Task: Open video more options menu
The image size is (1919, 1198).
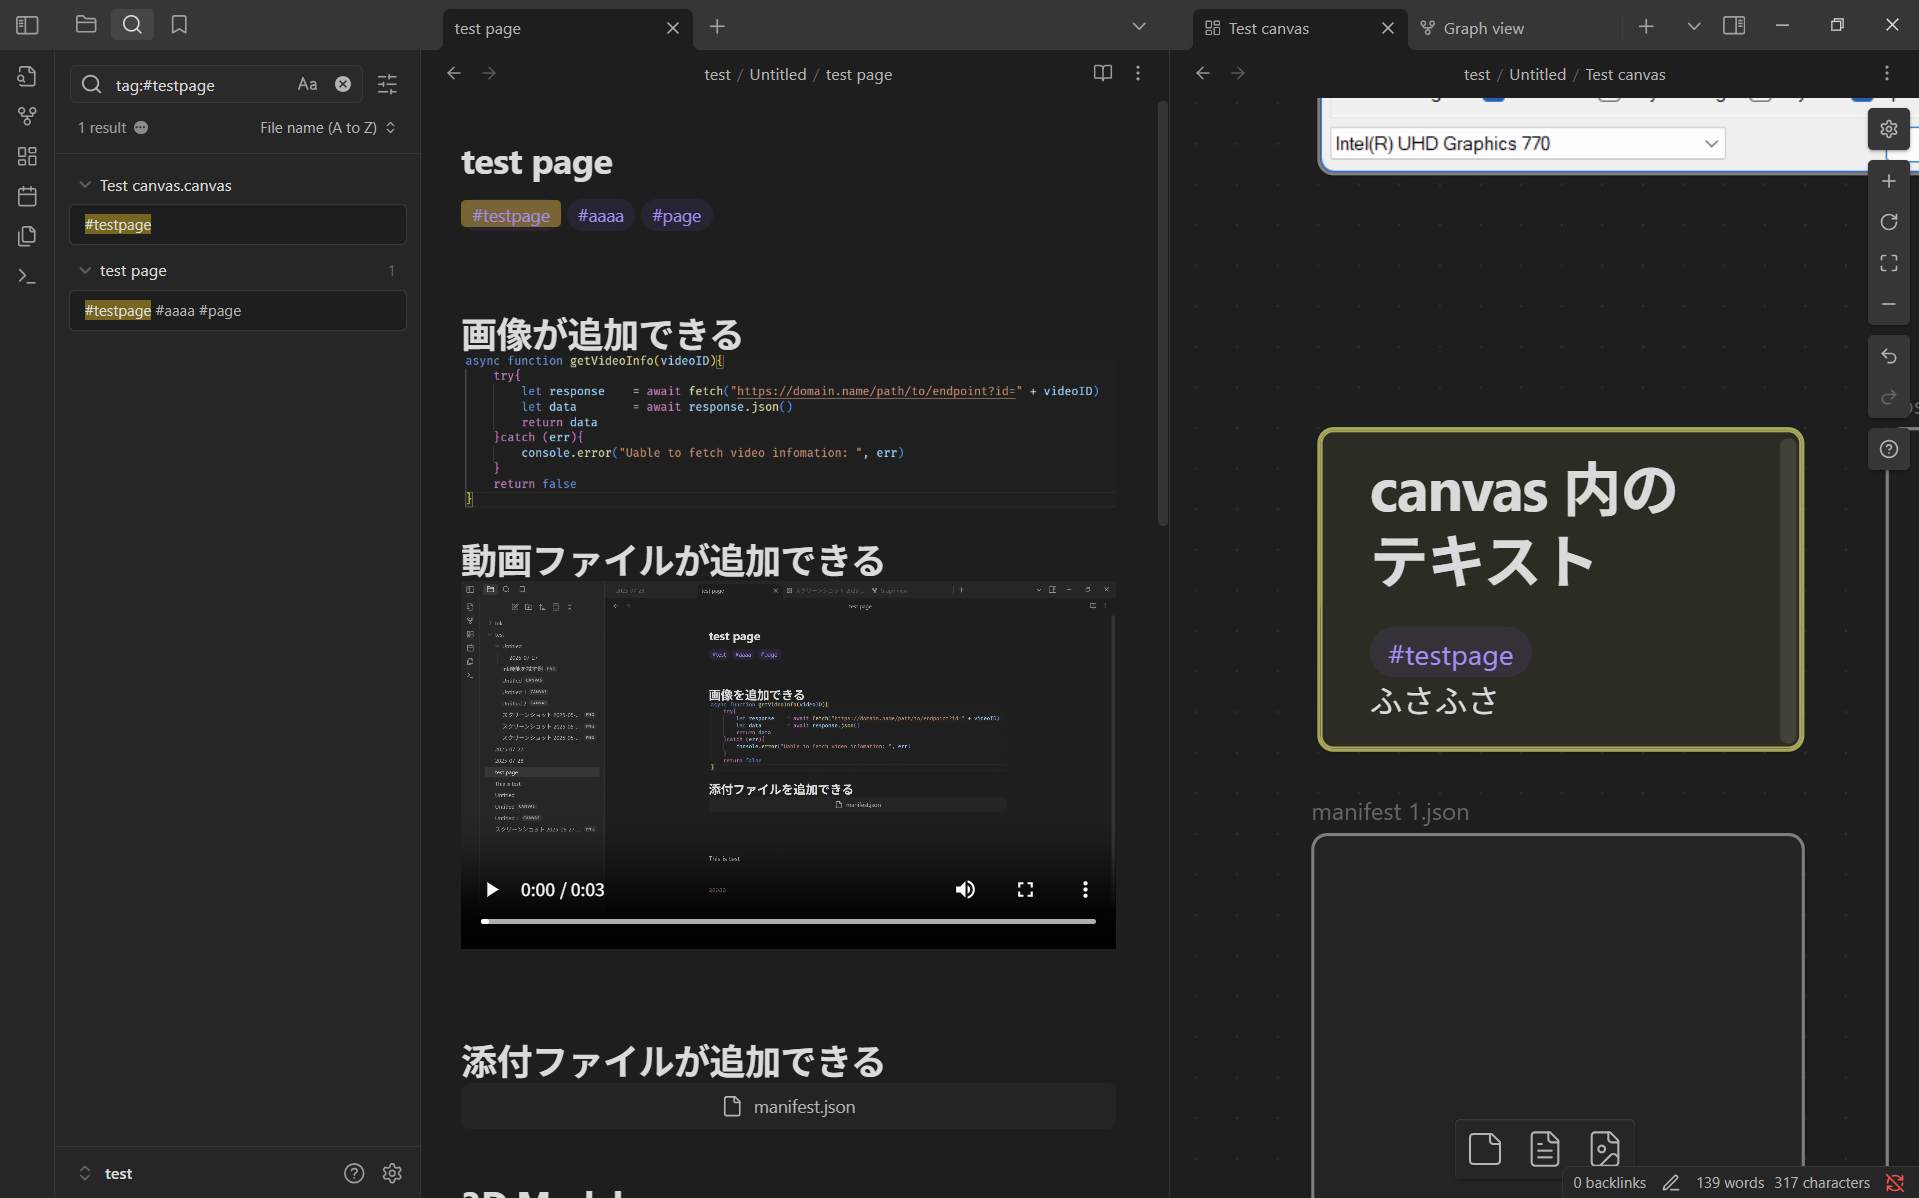Action: 1085,890
